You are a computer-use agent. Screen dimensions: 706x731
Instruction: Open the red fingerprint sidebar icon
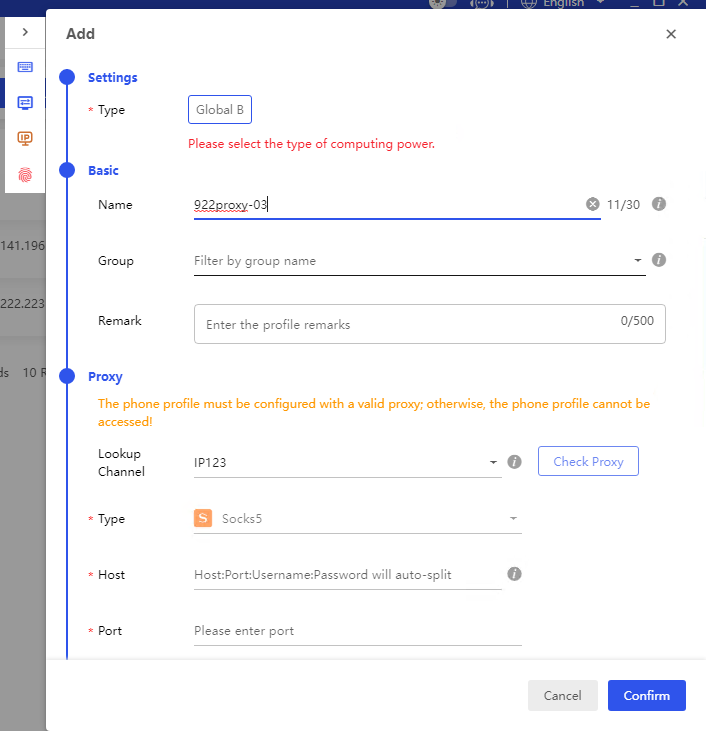click(x=25, y=174)
